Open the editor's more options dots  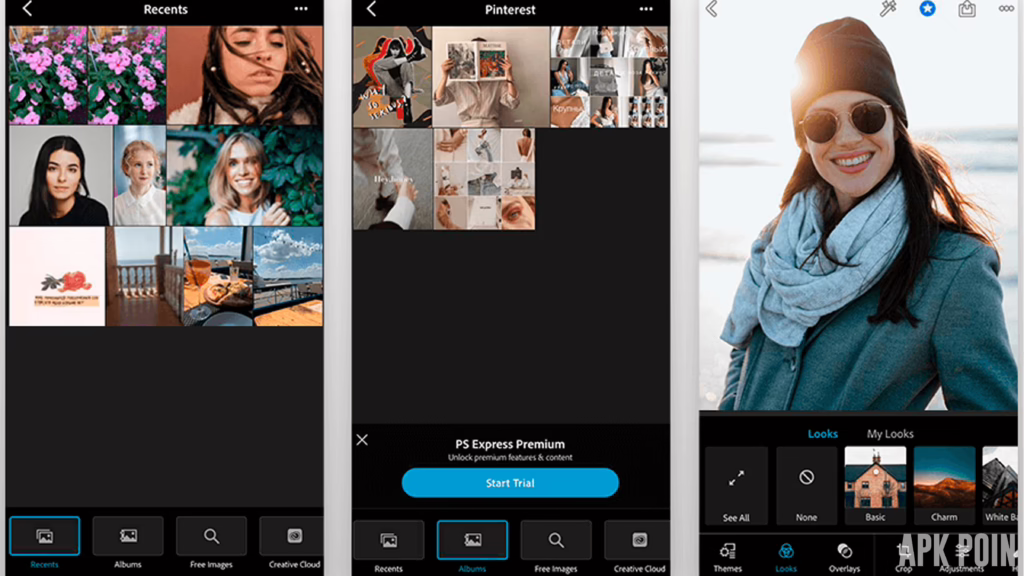(x=1006, y=9)
